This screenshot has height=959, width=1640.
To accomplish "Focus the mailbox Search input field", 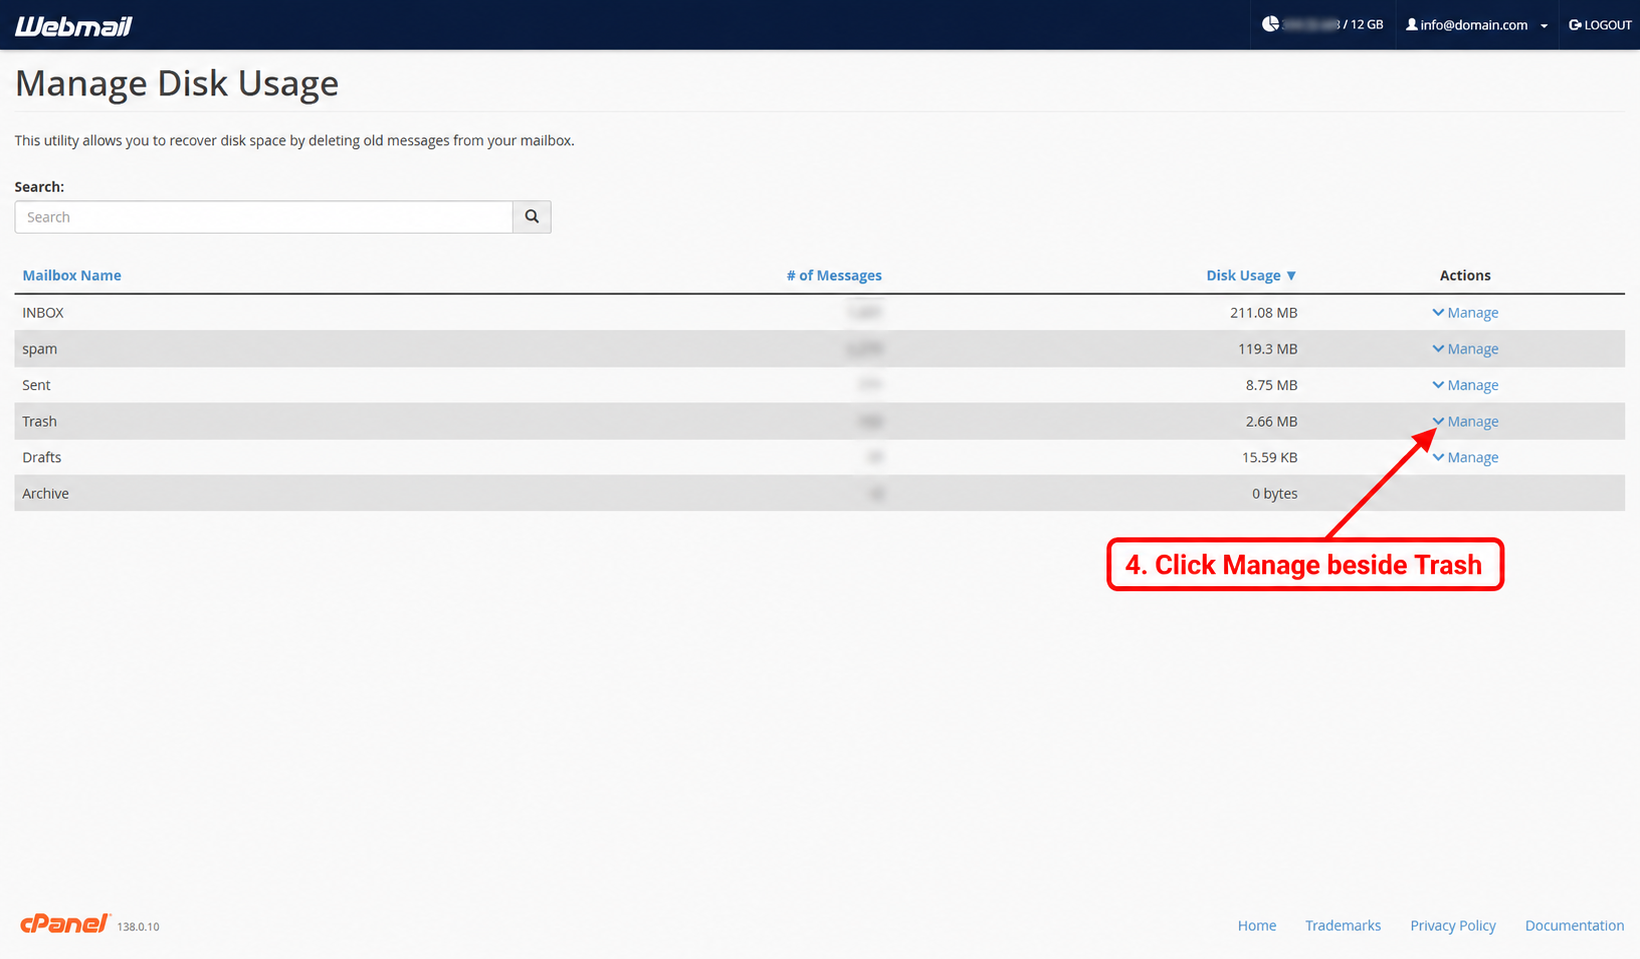I will pyautogui.click(x=264, y=217).
